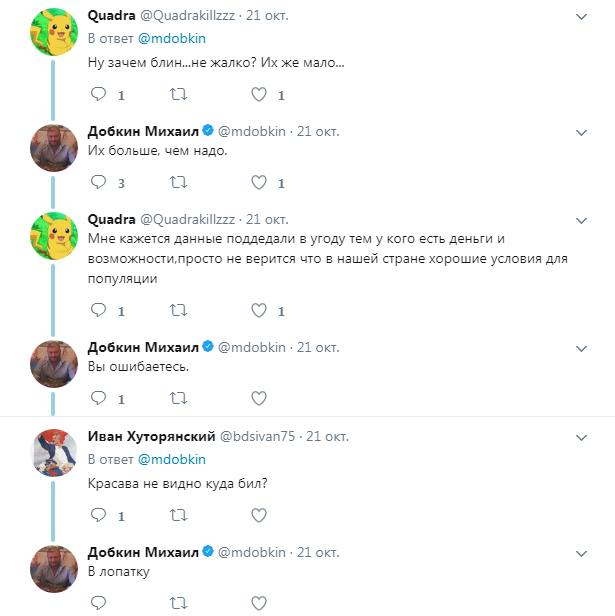Reply to "Их больше, чем надо" tweet

[x=98, y=182]
